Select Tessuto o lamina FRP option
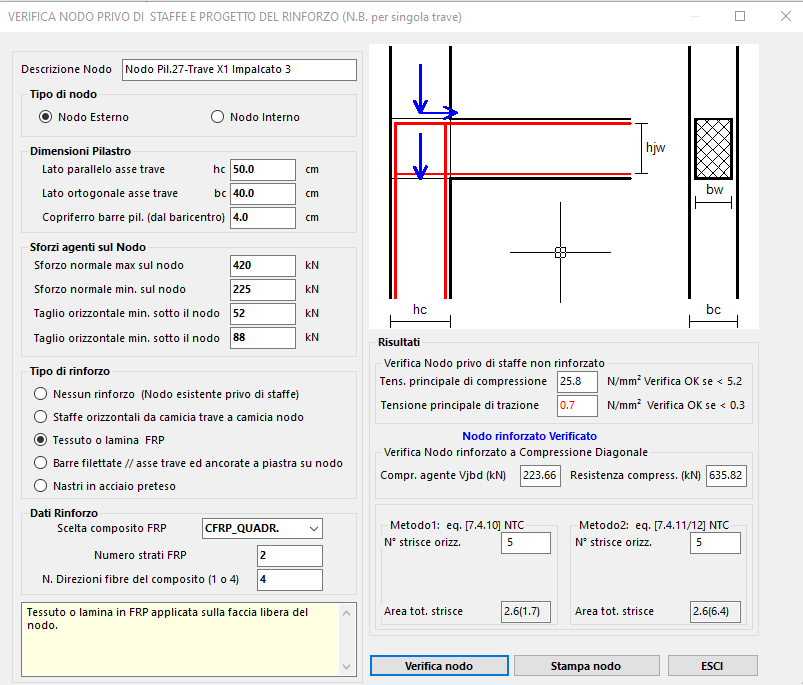The height and width of the screenshot is (685, 803). (x=40, y=440)
